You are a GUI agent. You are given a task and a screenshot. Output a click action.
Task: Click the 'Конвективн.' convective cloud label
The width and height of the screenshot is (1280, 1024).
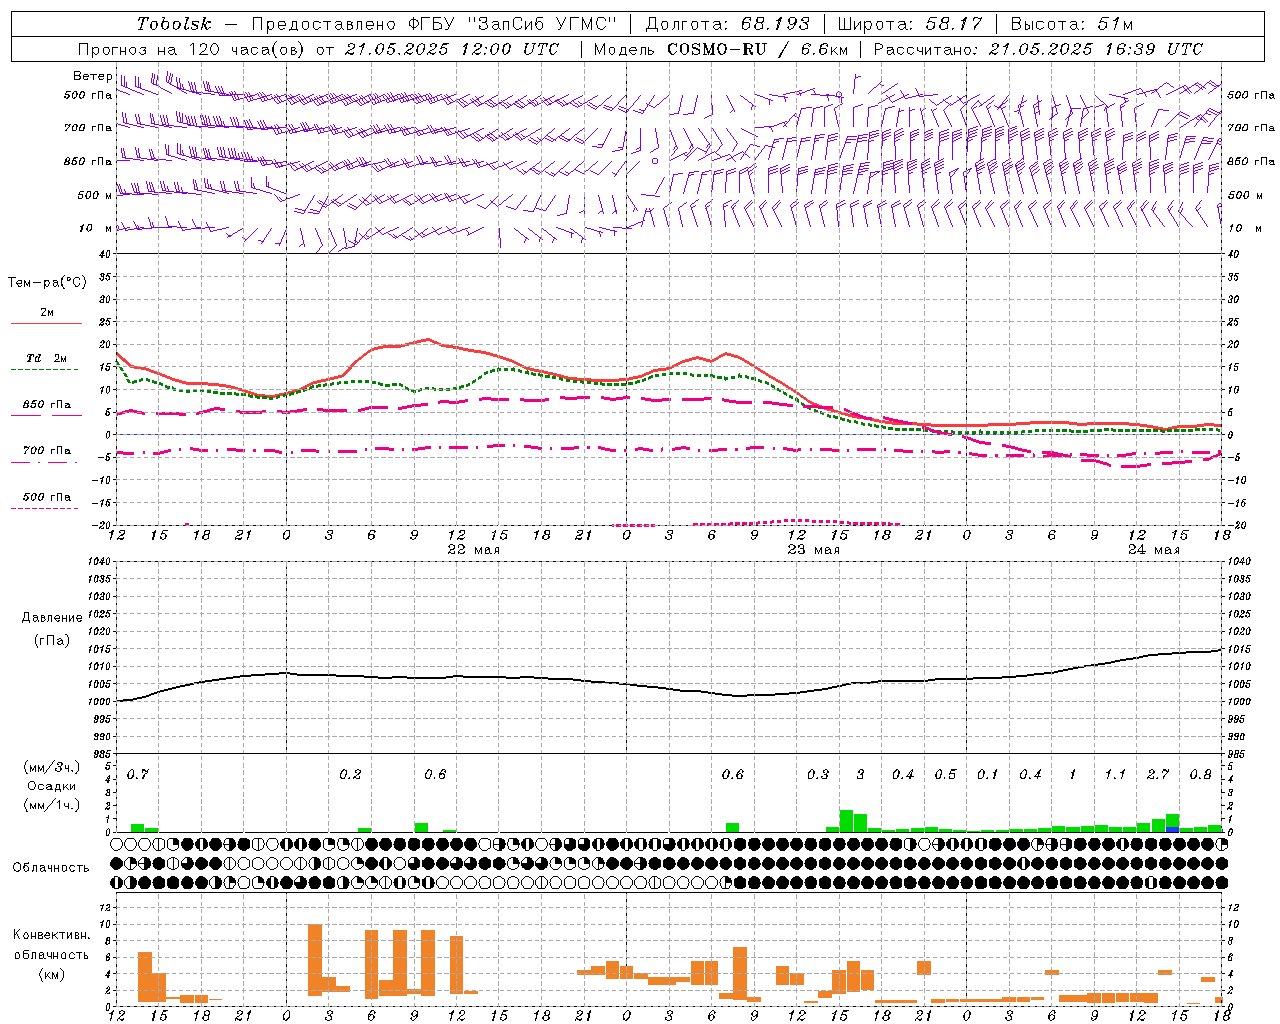tap(51, 935)
